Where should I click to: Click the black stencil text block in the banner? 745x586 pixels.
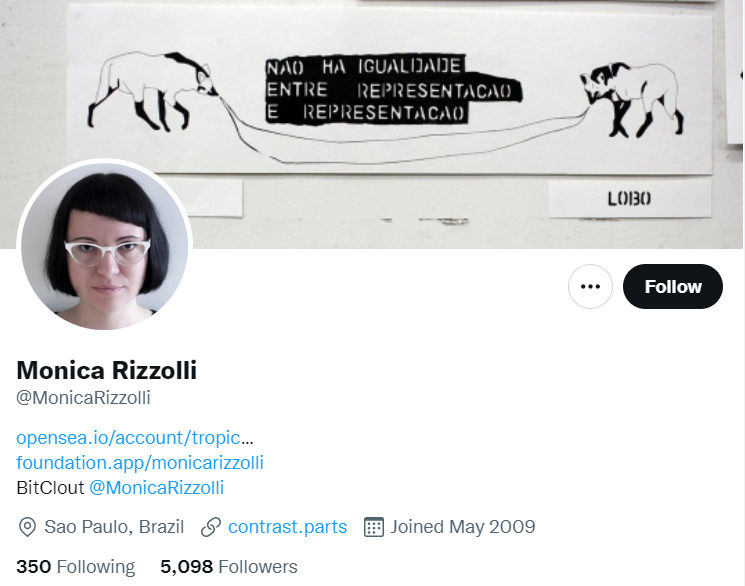(x=393, y=89)
